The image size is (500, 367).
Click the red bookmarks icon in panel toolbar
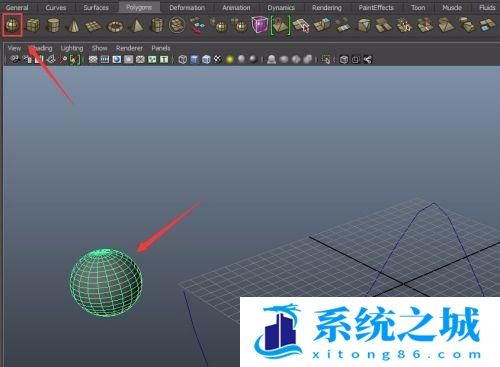[x=39, y=59]
